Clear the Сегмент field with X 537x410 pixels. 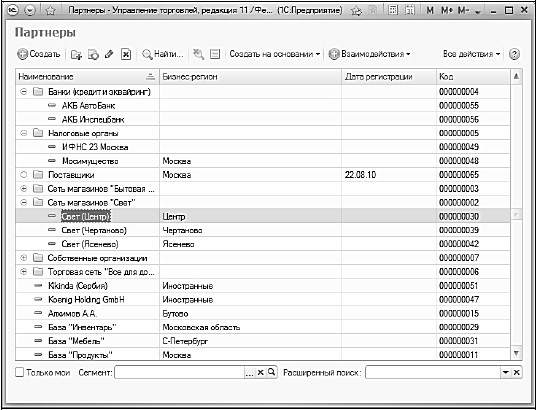260,373
